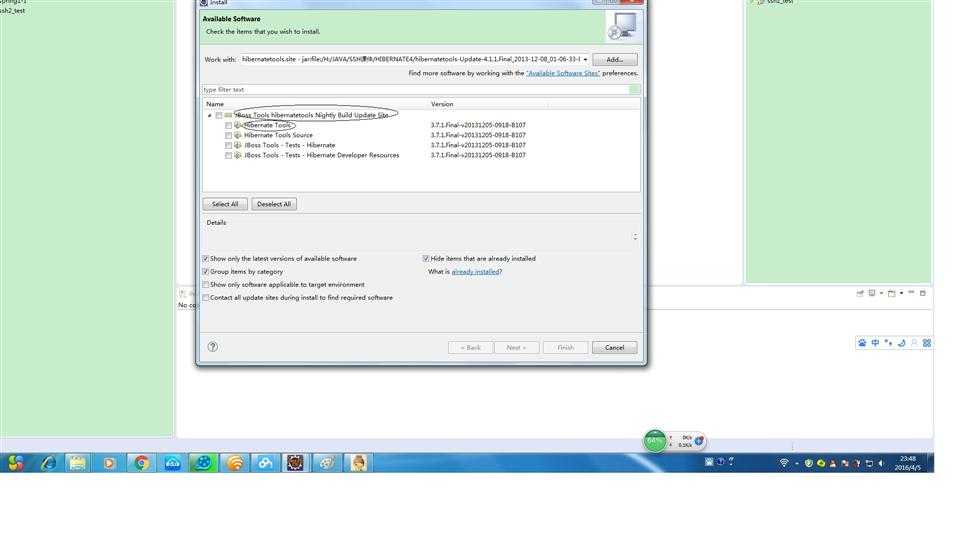960x540 pixels.
Task: Open the display selected console dropdown arrow
Action: coord(881,293)
